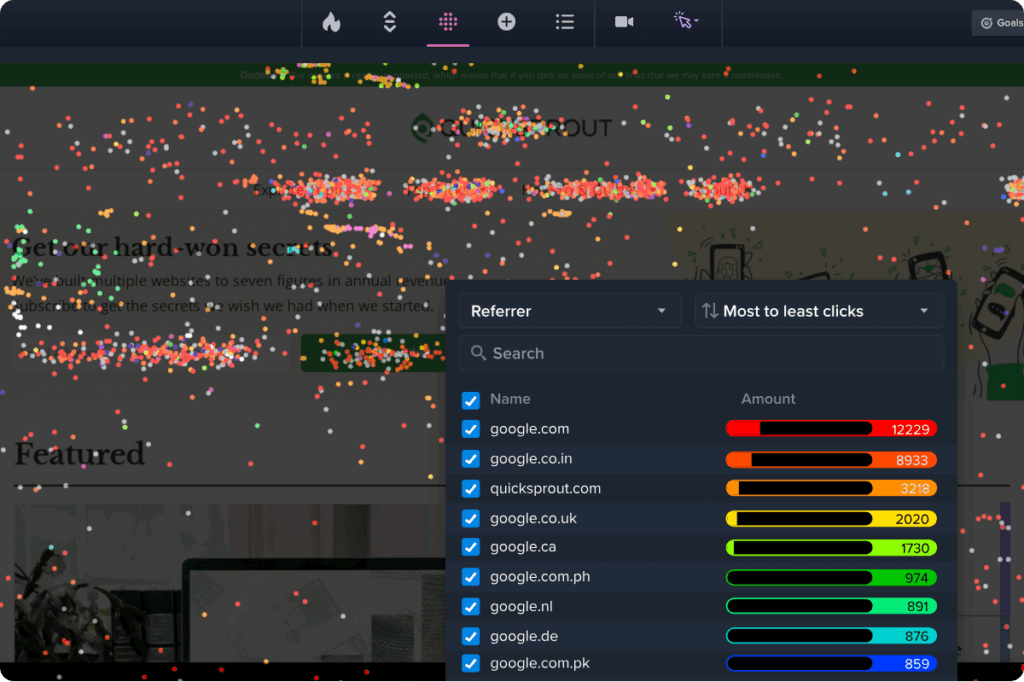Select the Confetti report icon
This screenshot has width=1024, height=682.
coord(448,22)
